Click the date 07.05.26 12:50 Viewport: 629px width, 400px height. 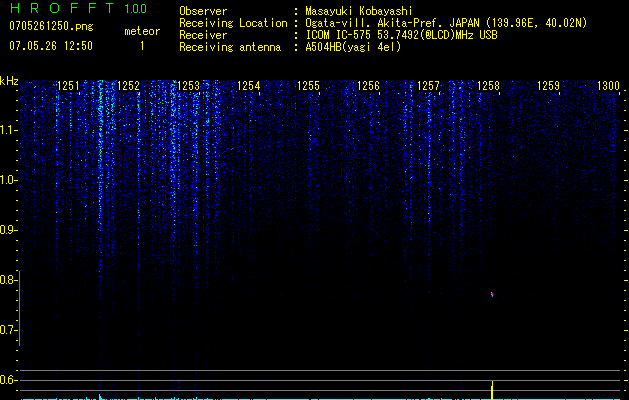(51, 46)
